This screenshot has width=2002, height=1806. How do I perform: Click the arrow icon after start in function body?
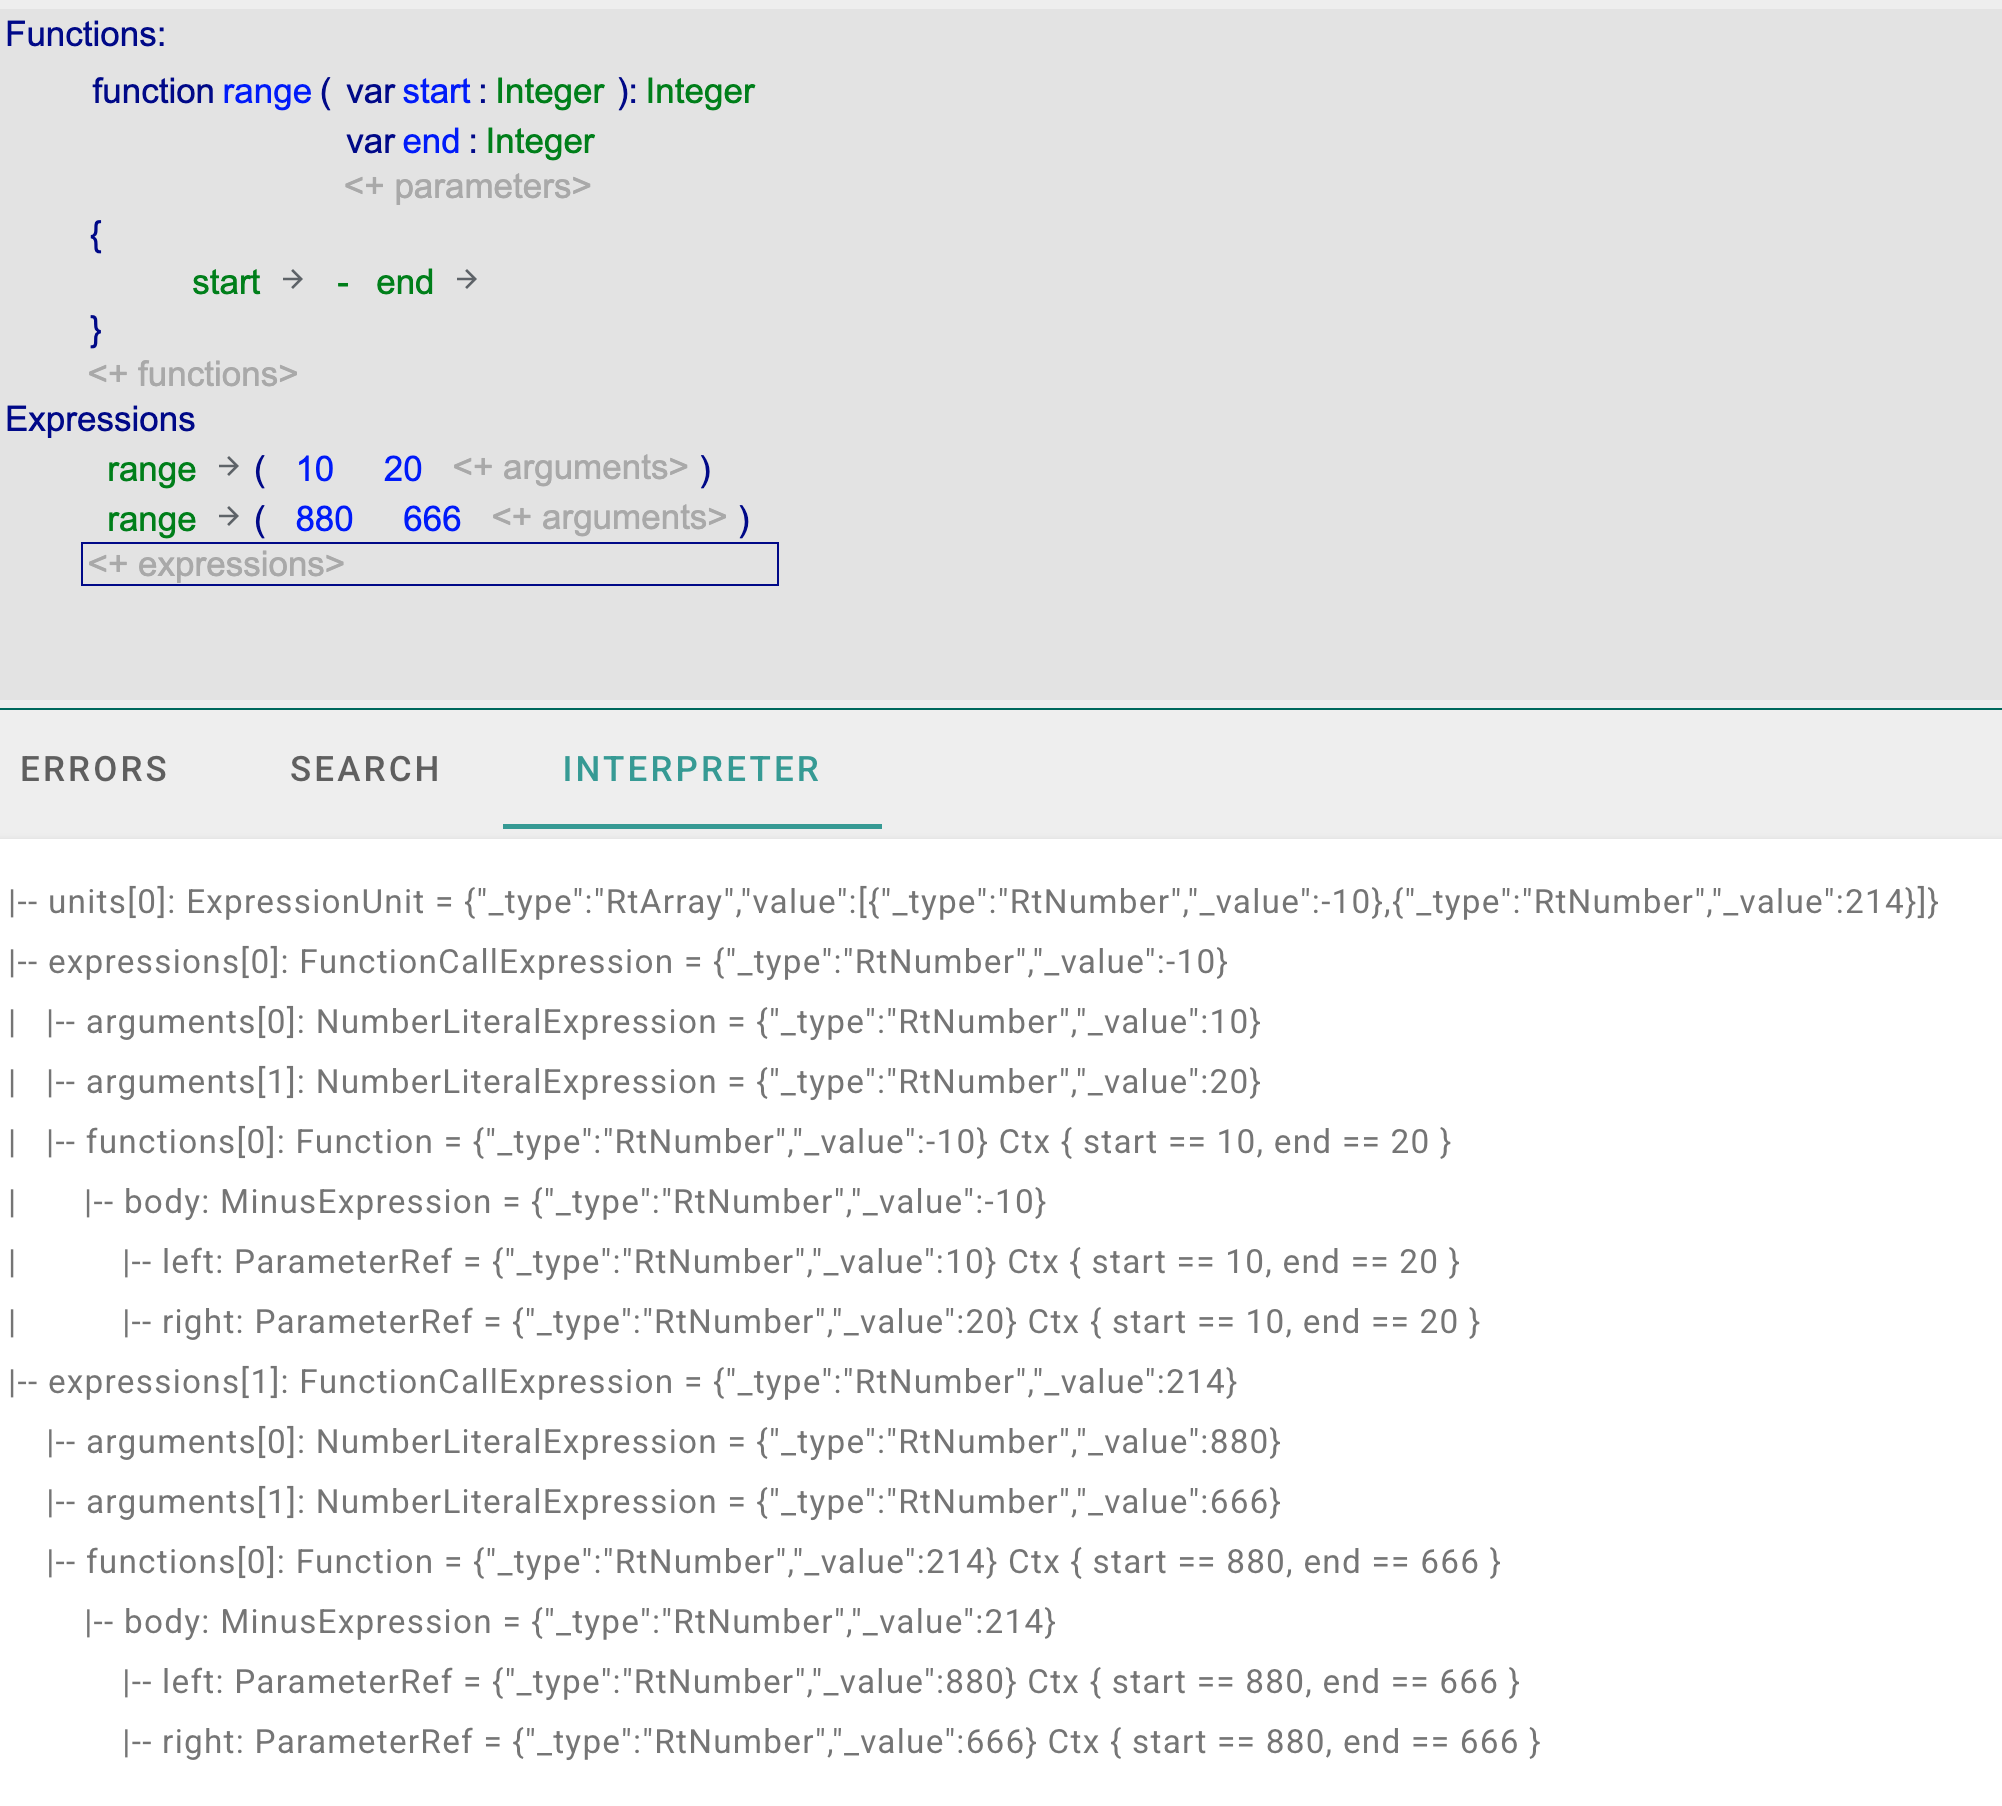[293, 282]
